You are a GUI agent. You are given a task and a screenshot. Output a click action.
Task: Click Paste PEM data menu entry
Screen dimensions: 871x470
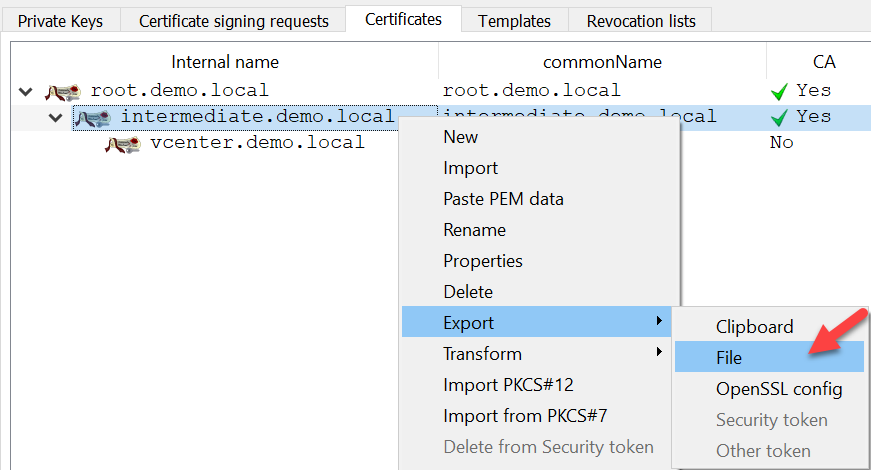pos(503,199)
